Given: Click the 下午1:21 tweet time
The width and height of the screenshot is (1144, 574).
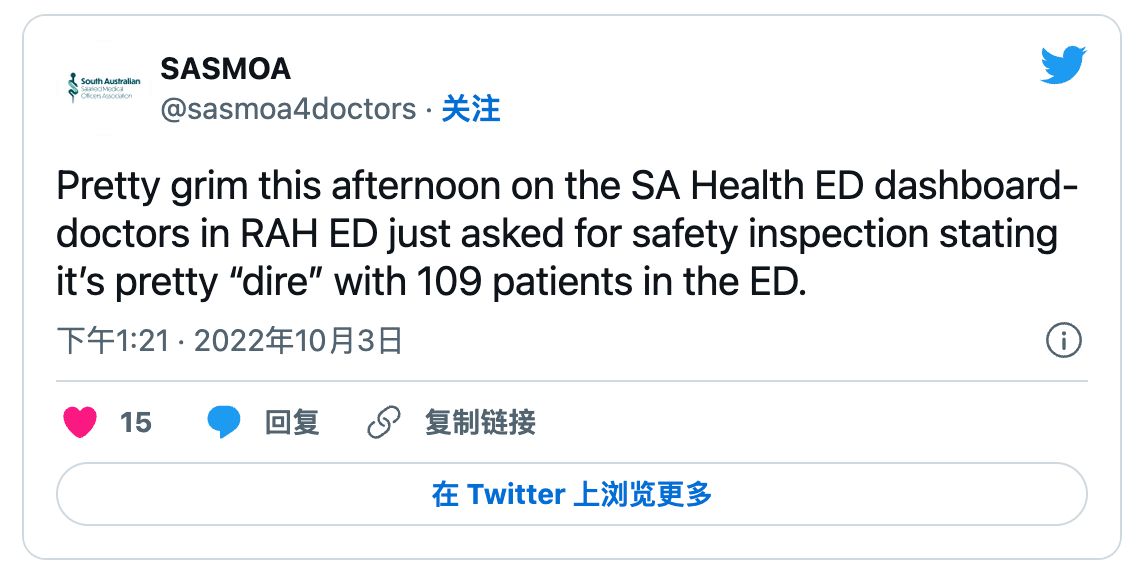Looking at the screenshot, I should [110, 342].
